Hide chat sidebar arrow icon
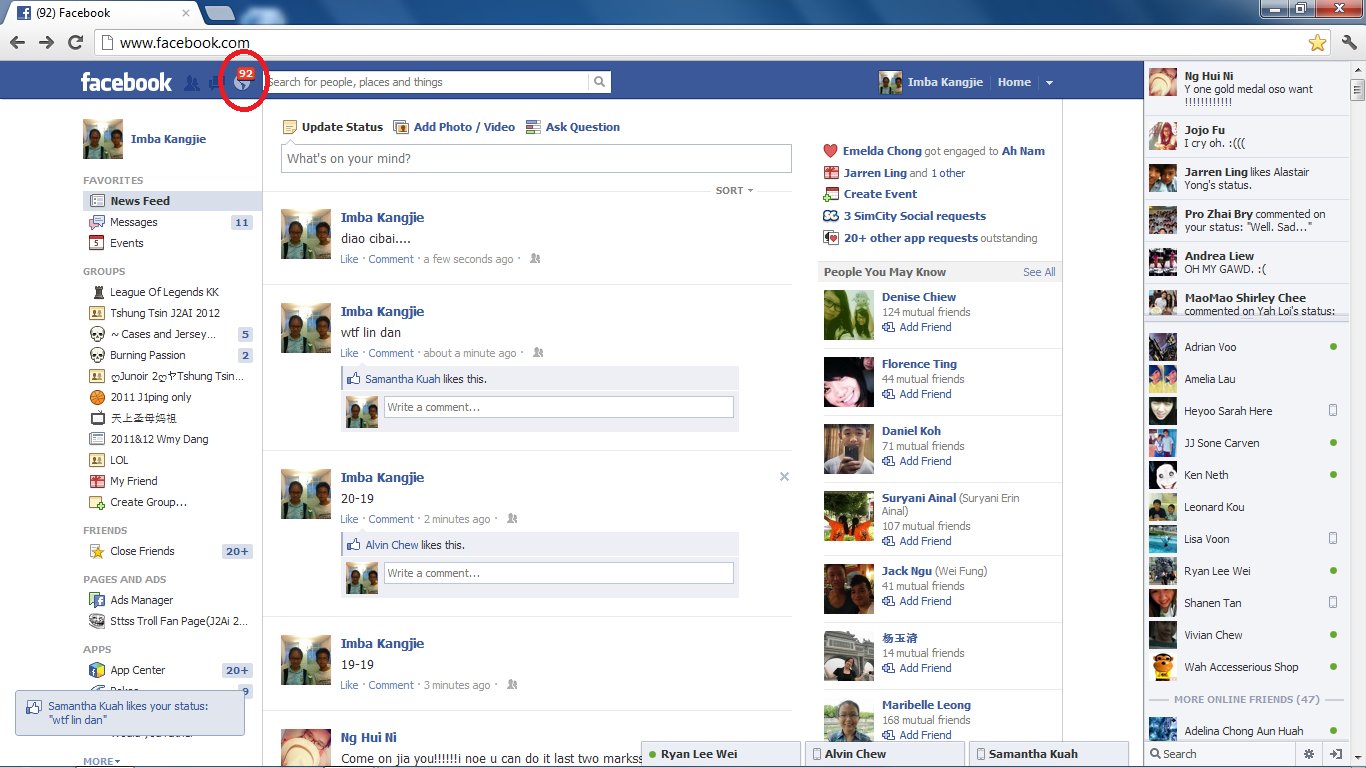The width and height of the screenshot is (1366, 768). click(1335, 754)
